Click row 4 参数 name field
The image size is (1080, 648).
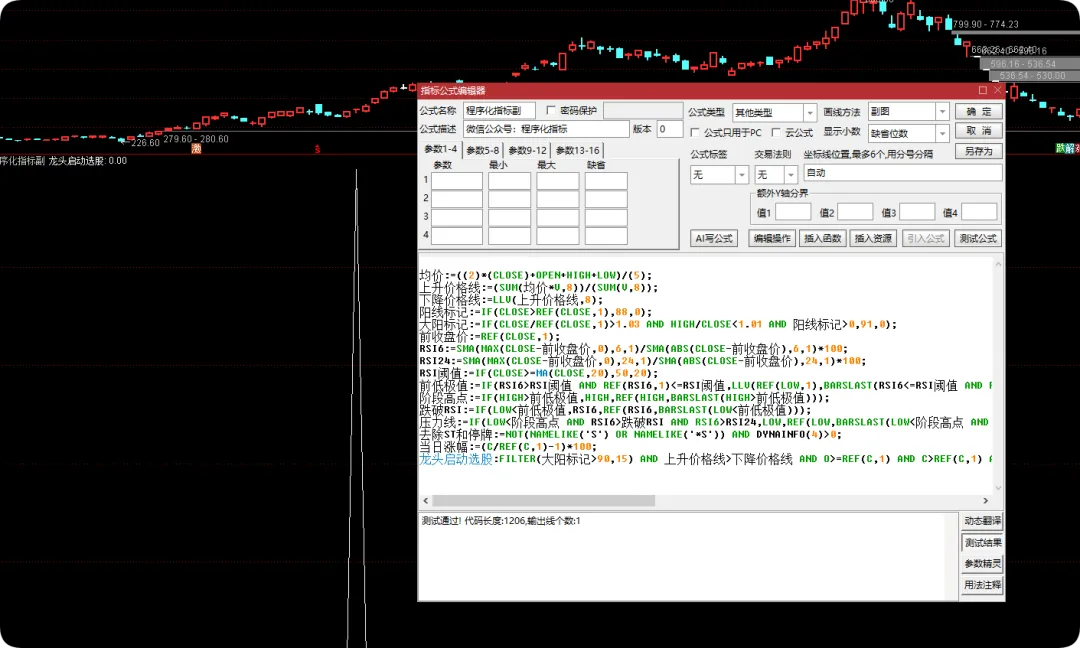[457, 236]
